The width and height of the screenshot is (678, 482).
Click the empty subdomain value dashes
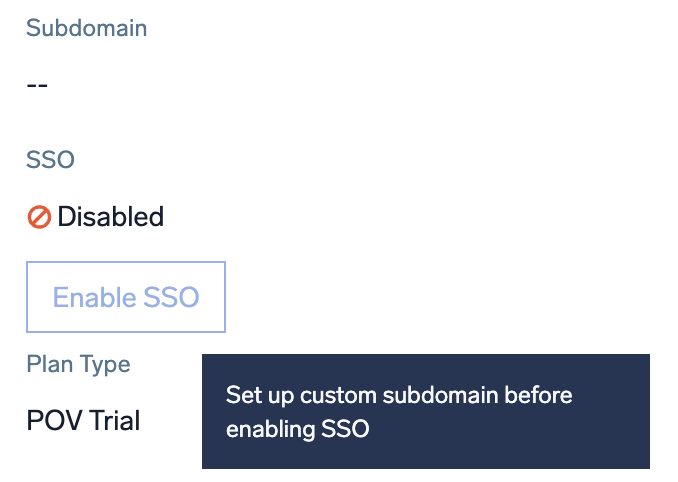37,84
